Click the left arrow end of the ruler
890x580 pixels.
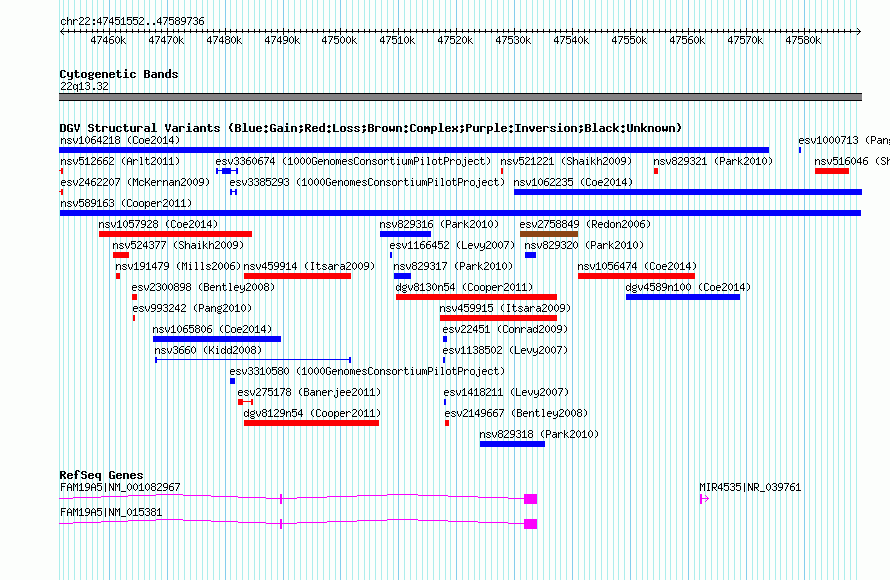(x=62, y=32)
